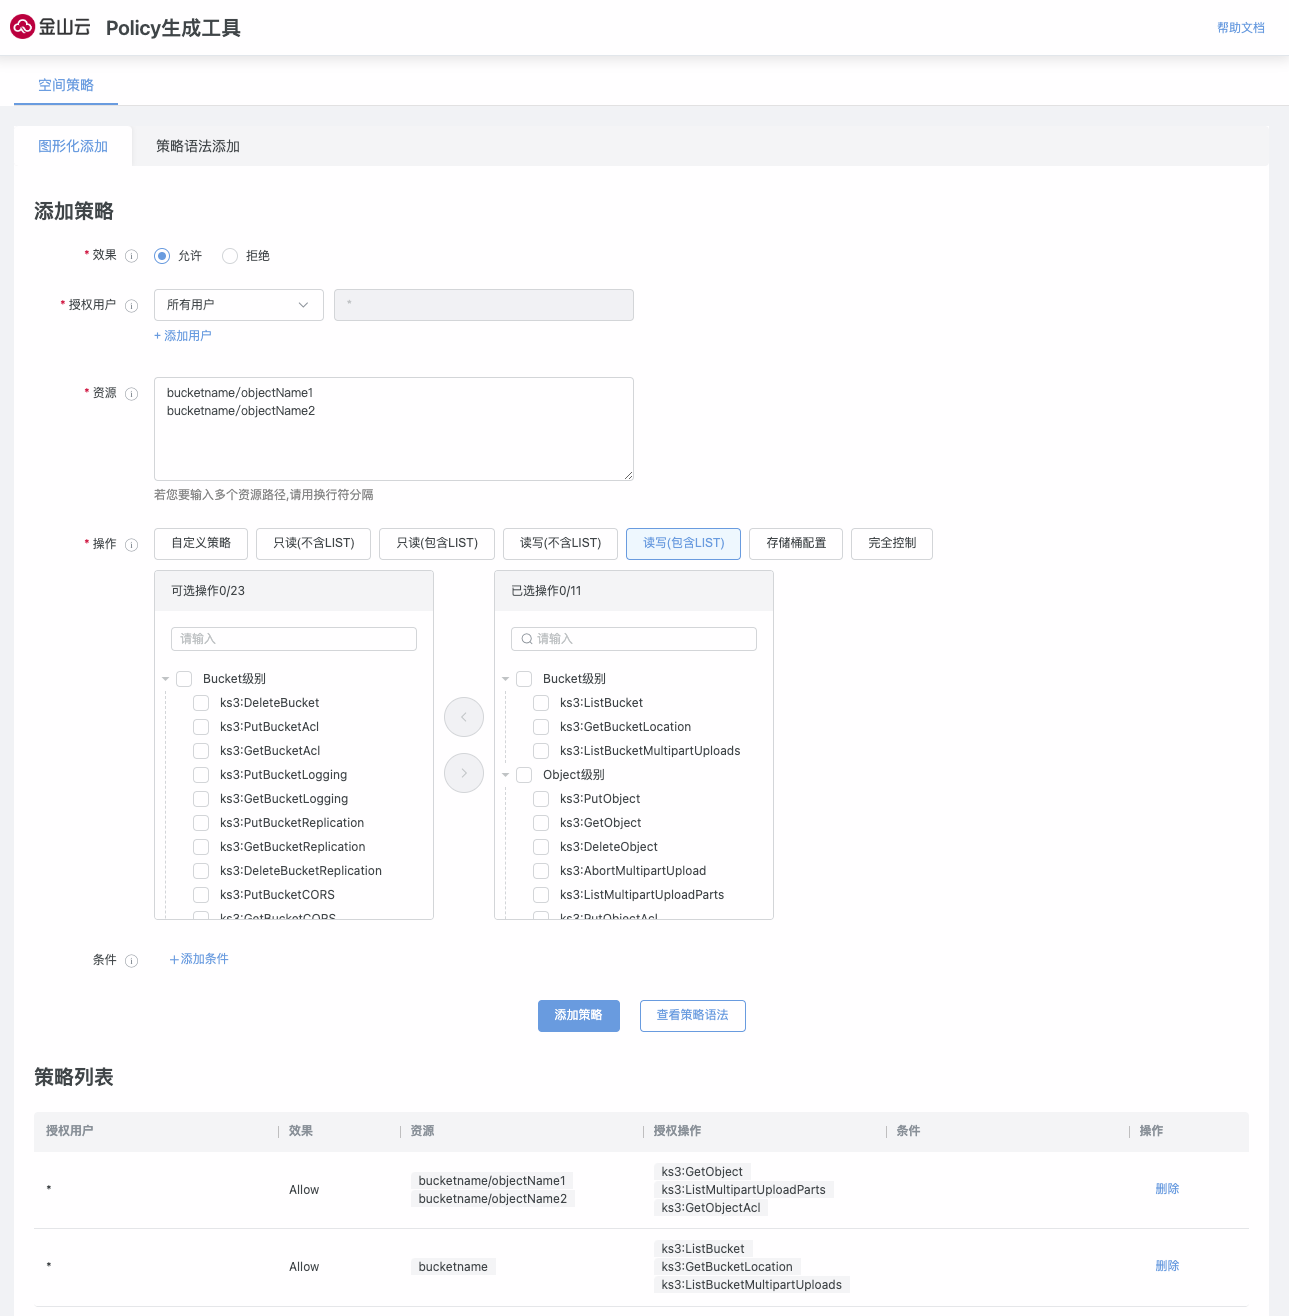
Task: Collapse the Object级别 group in 已选操作
Action: (506, 775)
